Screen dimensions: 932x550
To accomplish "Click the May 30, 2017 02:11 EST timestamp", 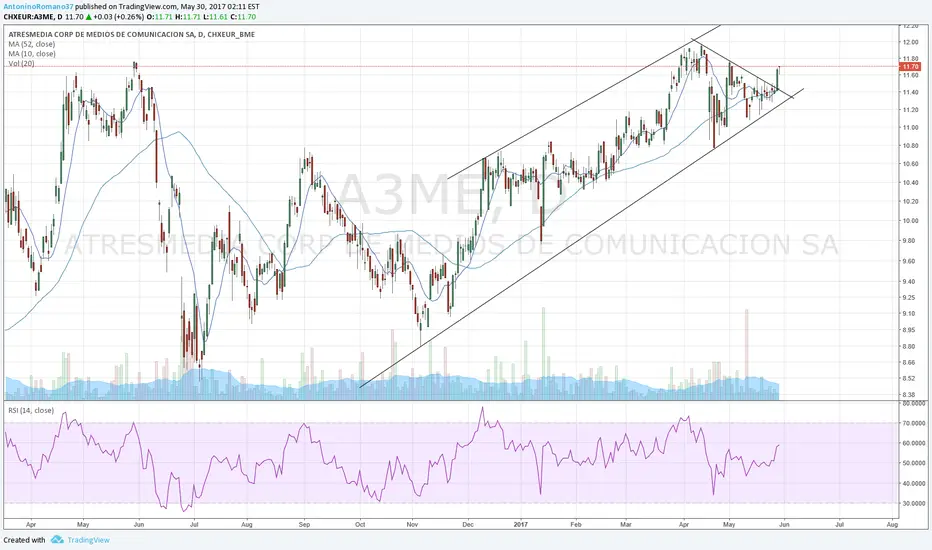I will point(221,7).
